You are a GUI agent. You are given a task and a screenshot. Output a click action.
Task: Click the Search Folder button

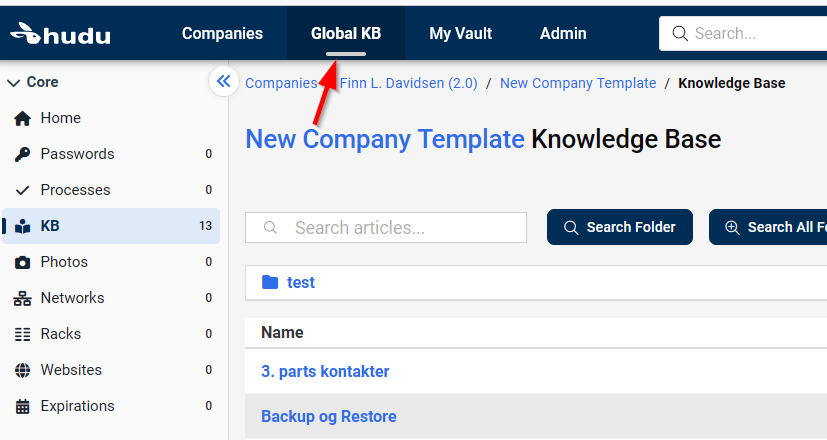pos(620,227)
